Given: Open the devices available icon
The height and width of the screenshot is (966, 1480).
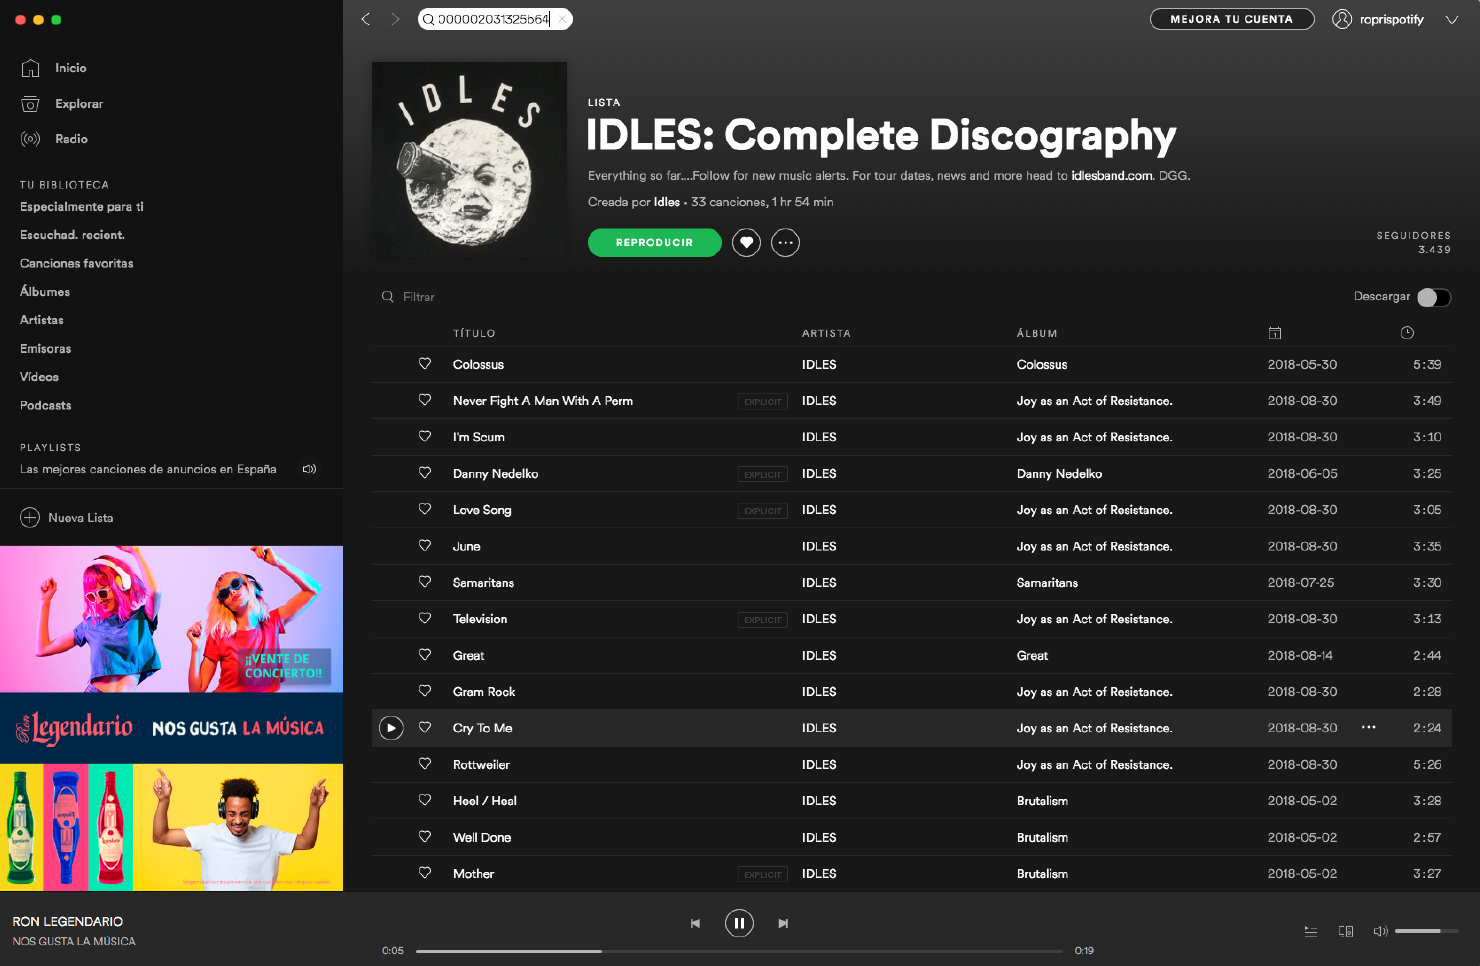Looking at the screenshot, I should coord(1346,931).
